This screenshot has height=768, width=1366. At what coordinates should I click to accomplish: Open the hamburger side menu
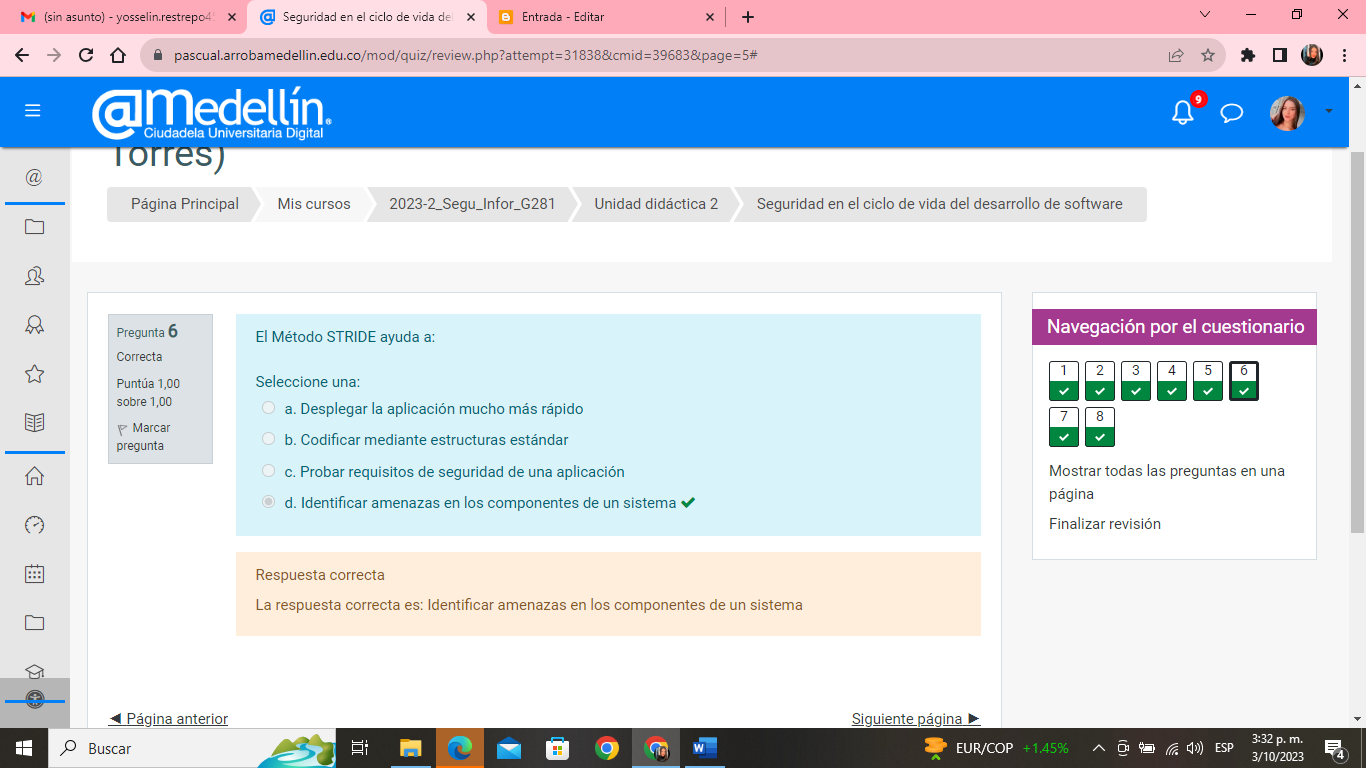pyautogui.click(x=33, y=111)
